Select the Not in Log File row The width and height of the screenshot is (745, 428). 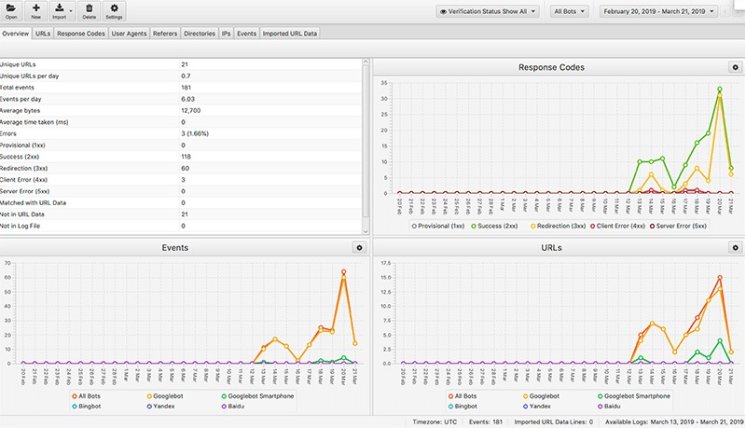181,226
